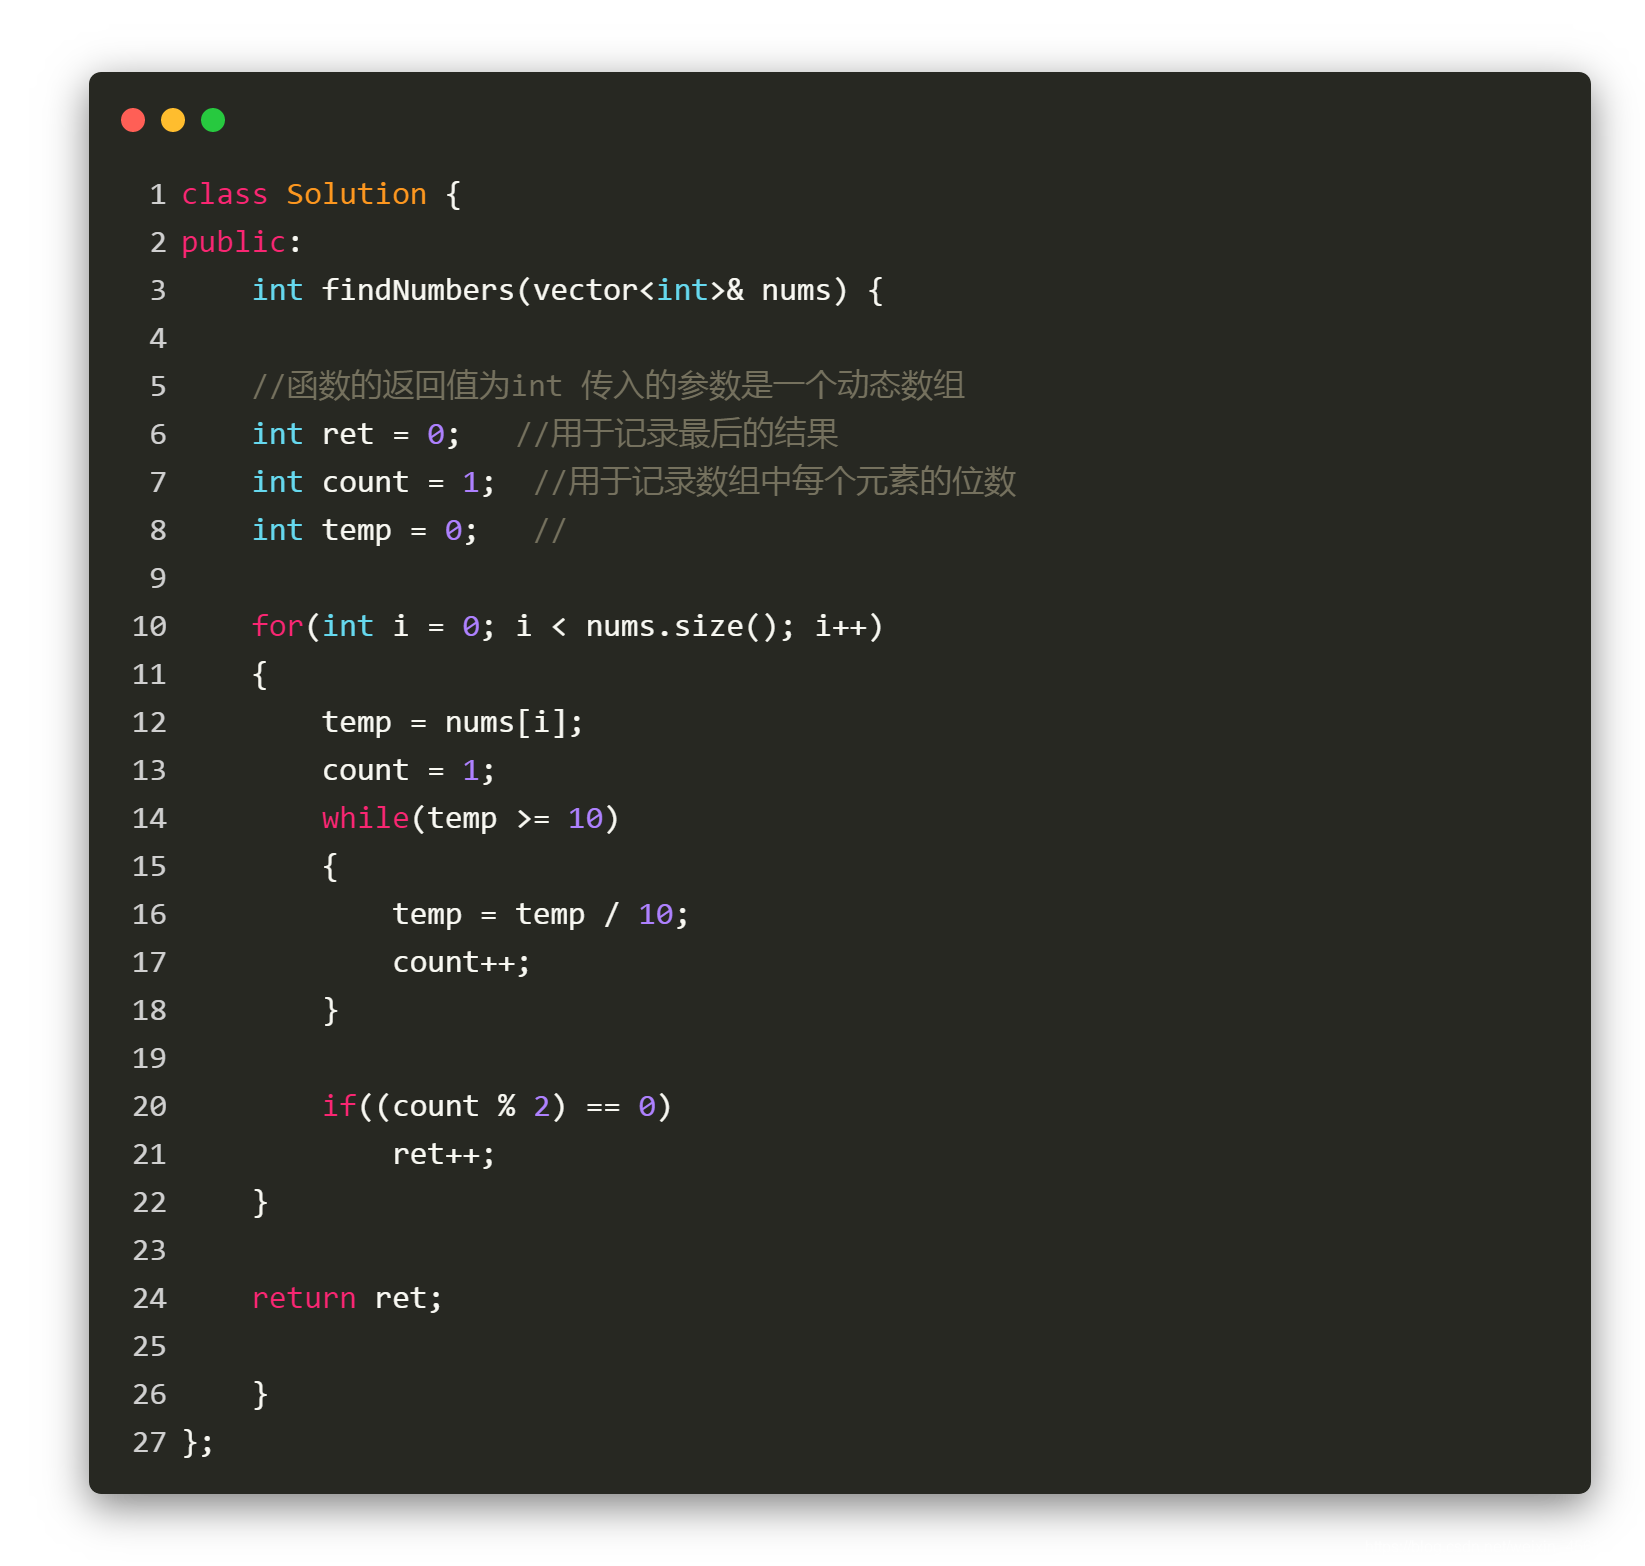This screenshot has width=1645, height=1566.
Task: Click 'temp / 10' expression on line 16
Action: coord(595,914)
